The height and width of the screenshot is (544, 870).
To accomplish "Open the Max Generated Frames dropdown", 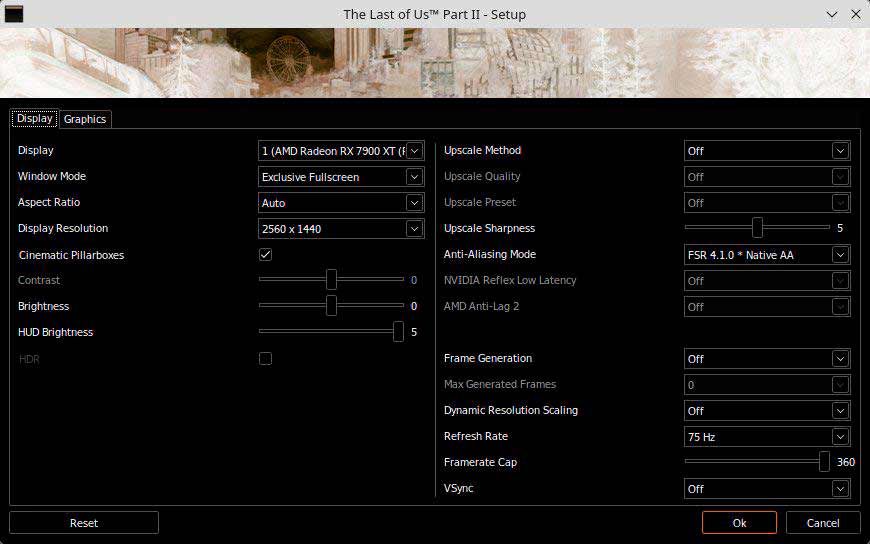I will (767, 385).
